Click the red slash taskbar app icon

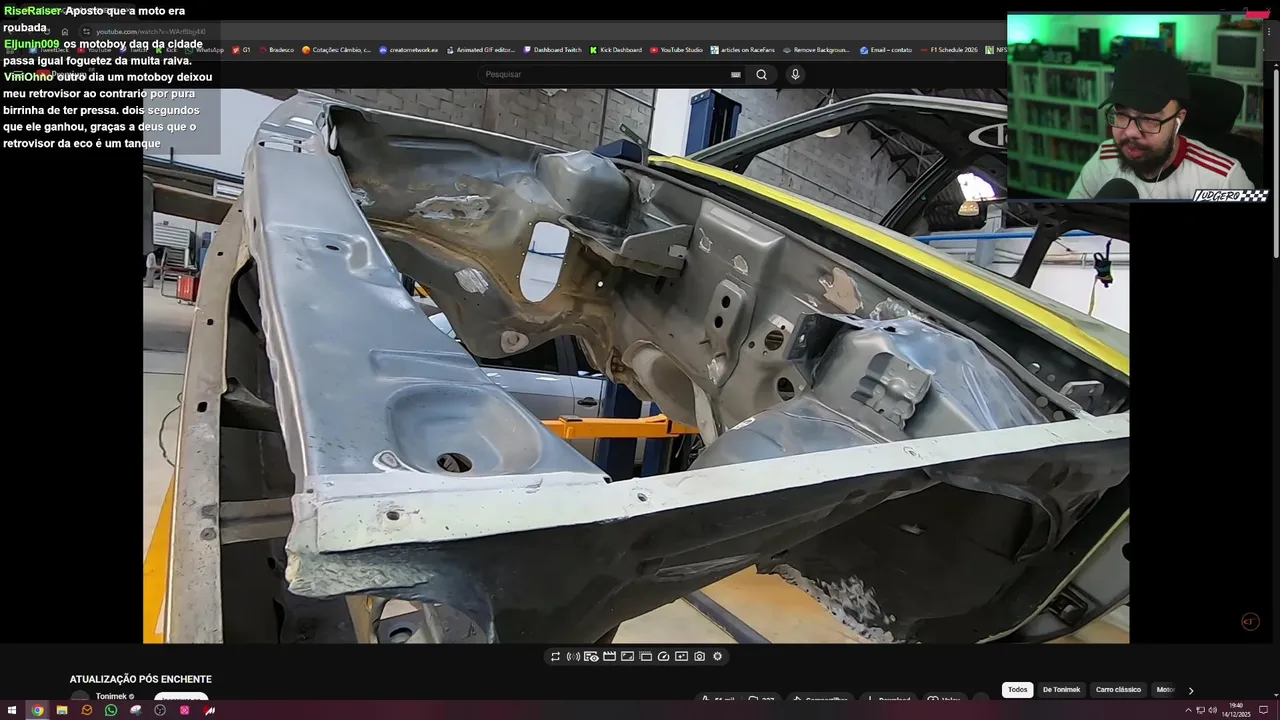click(x=210, y=710)
